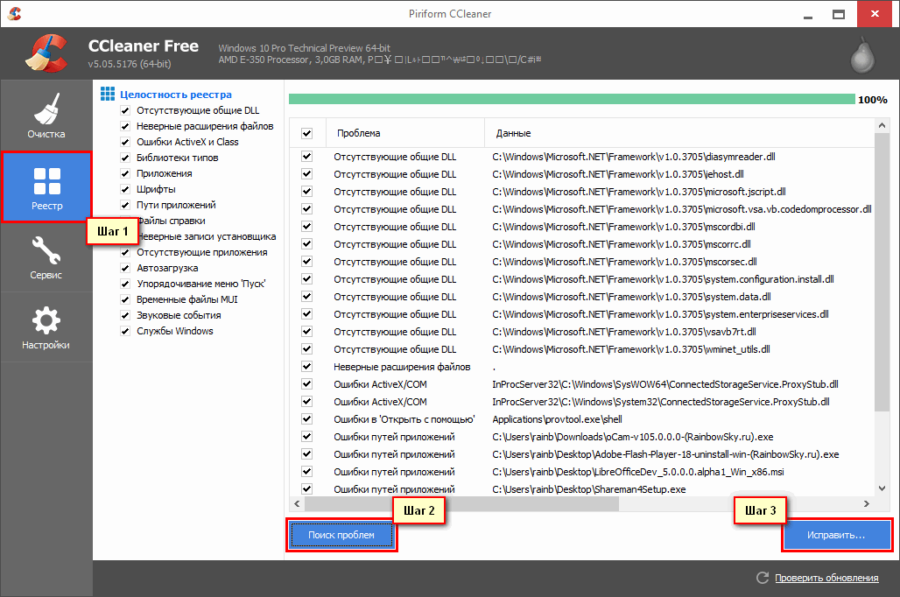
Task: Click the green scan progress bar
Action: coord(570,100)
